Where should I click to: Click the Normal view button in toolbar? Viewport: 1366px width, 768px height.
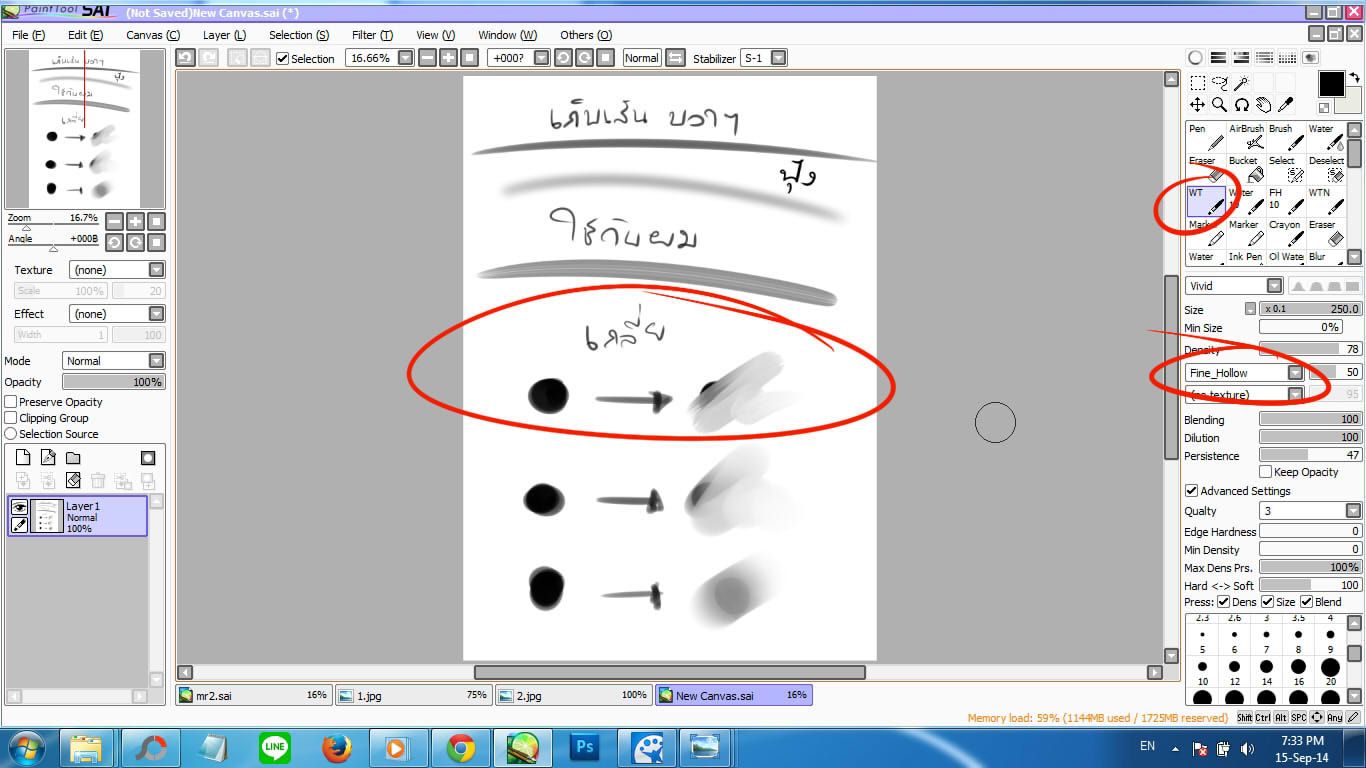641,58
